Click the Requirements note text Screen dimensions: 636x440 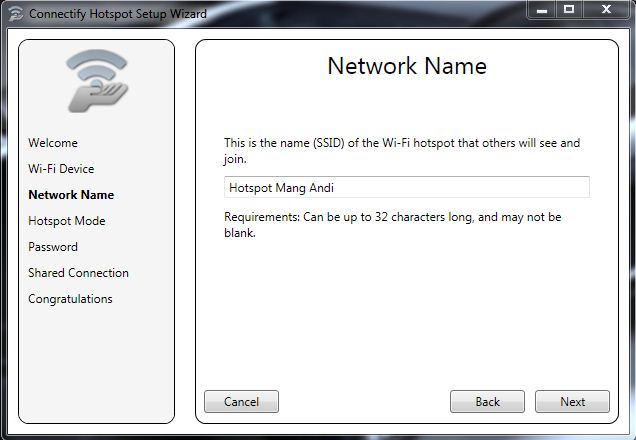click(x=393, y=225)
